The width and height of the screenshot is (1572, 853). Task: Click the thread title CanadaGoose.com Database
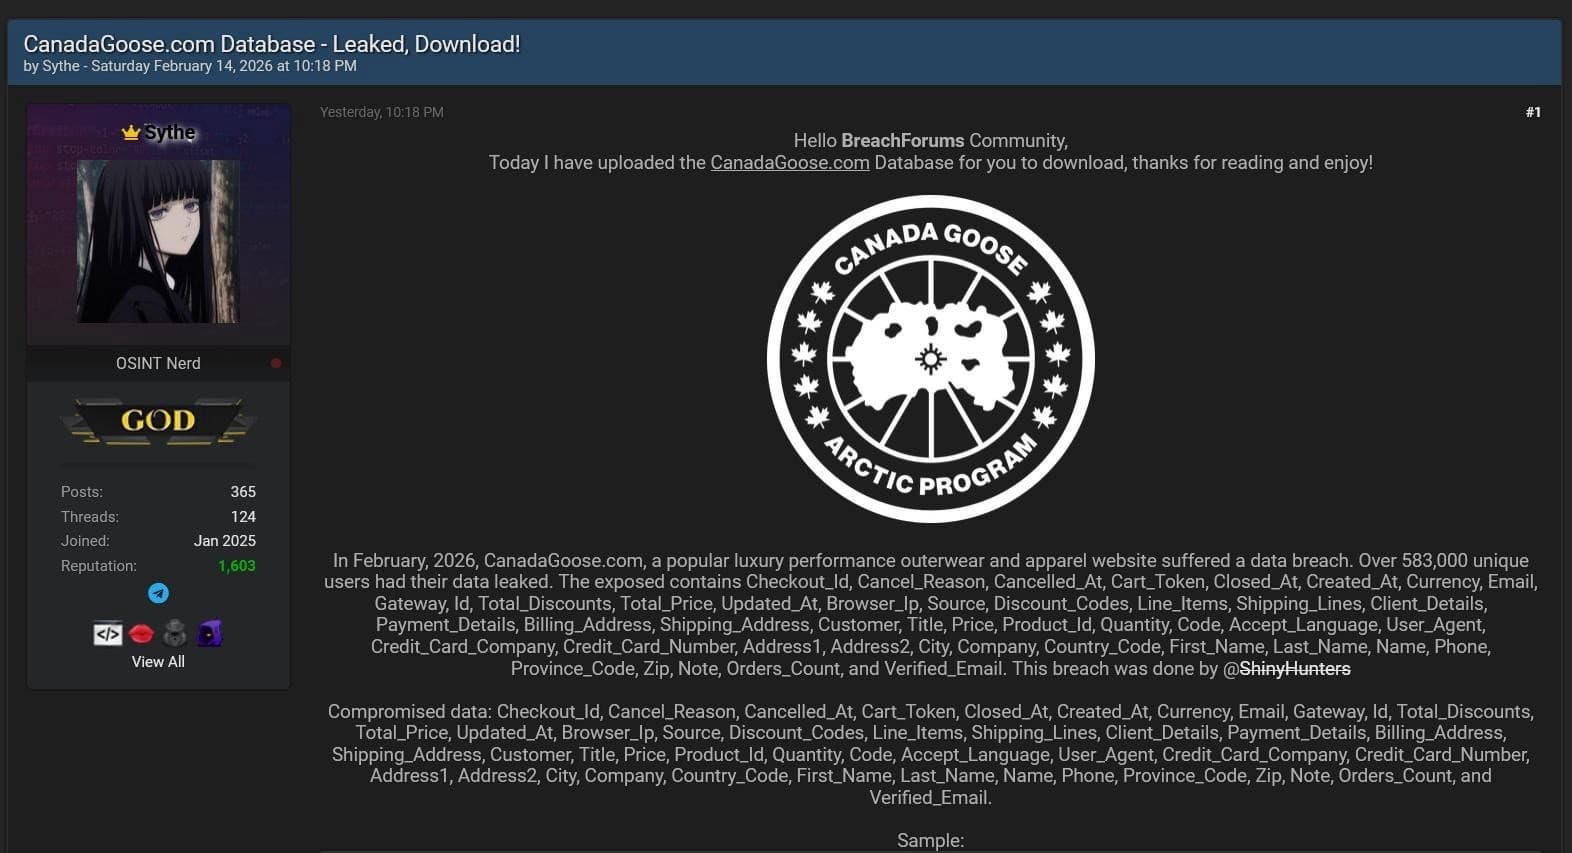[272, 44]
